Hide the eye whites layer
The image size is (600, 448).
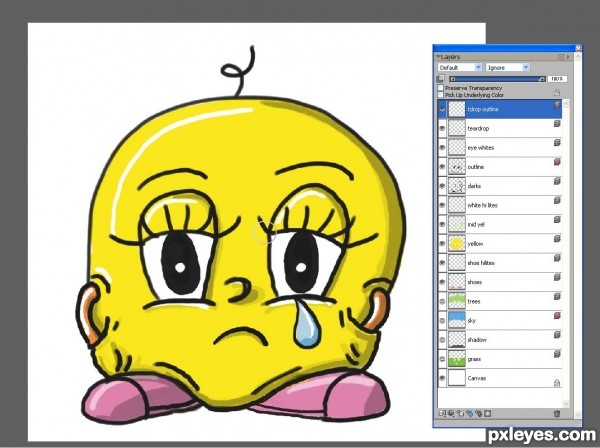[442, 147]
